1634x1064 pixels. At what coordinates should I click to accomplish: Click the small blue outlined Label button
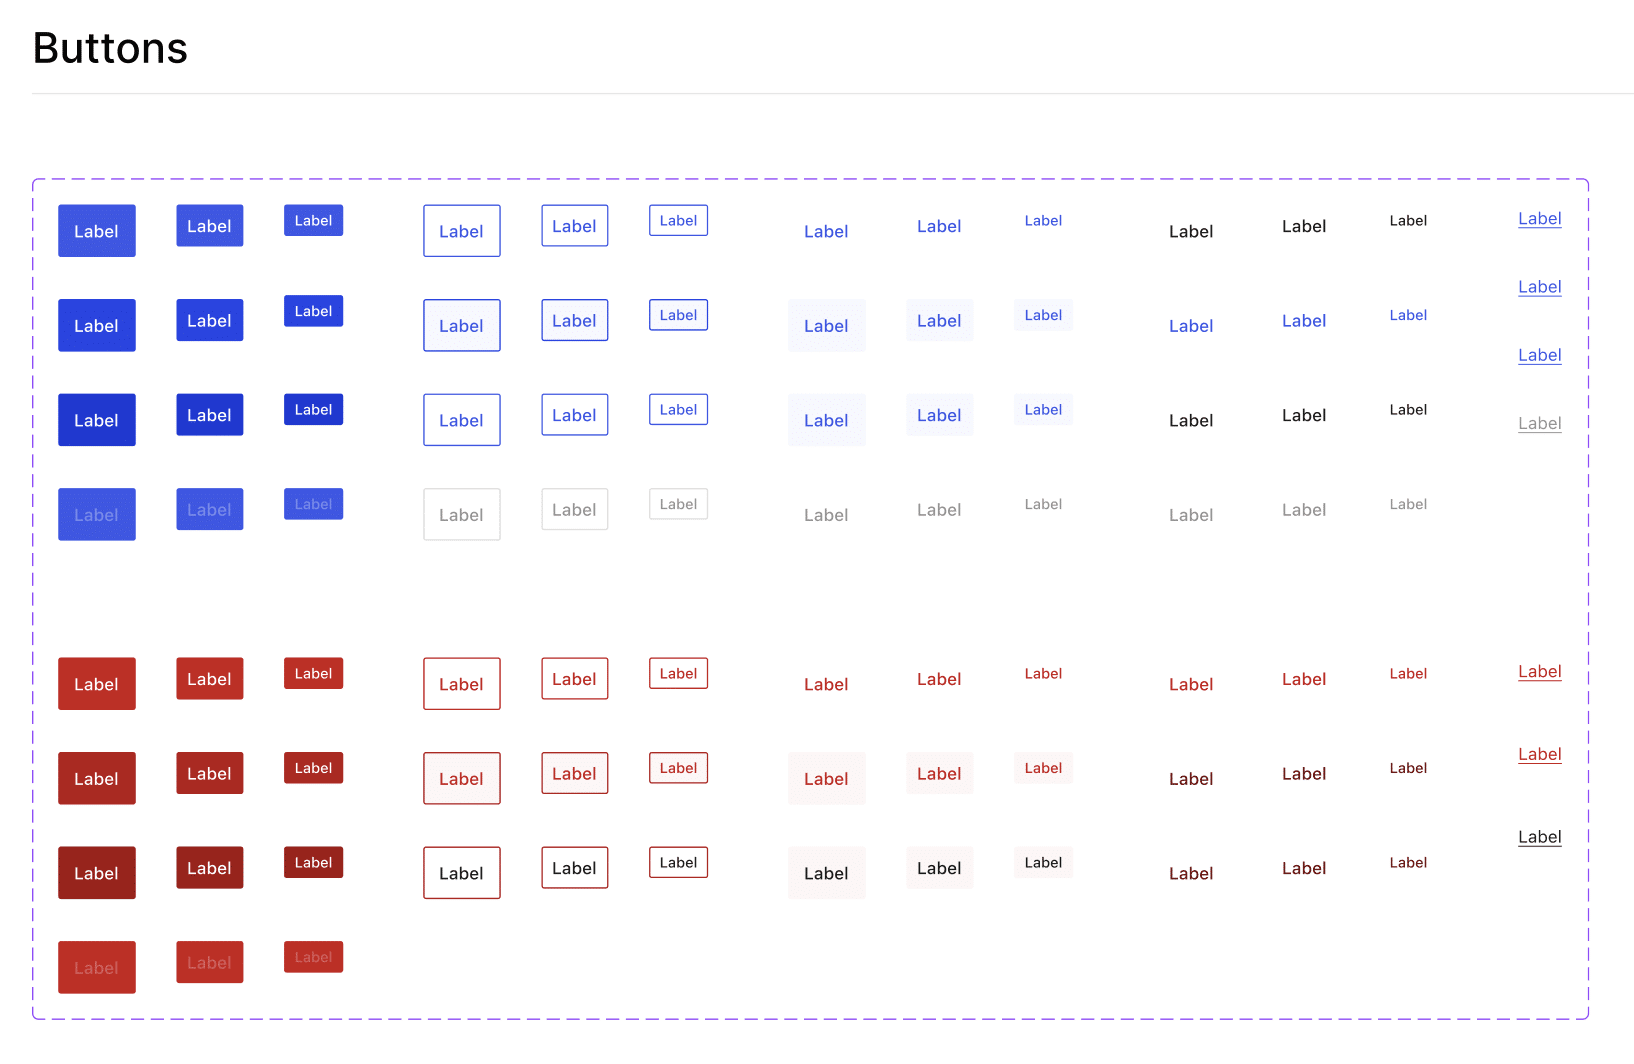pos(678,220)
